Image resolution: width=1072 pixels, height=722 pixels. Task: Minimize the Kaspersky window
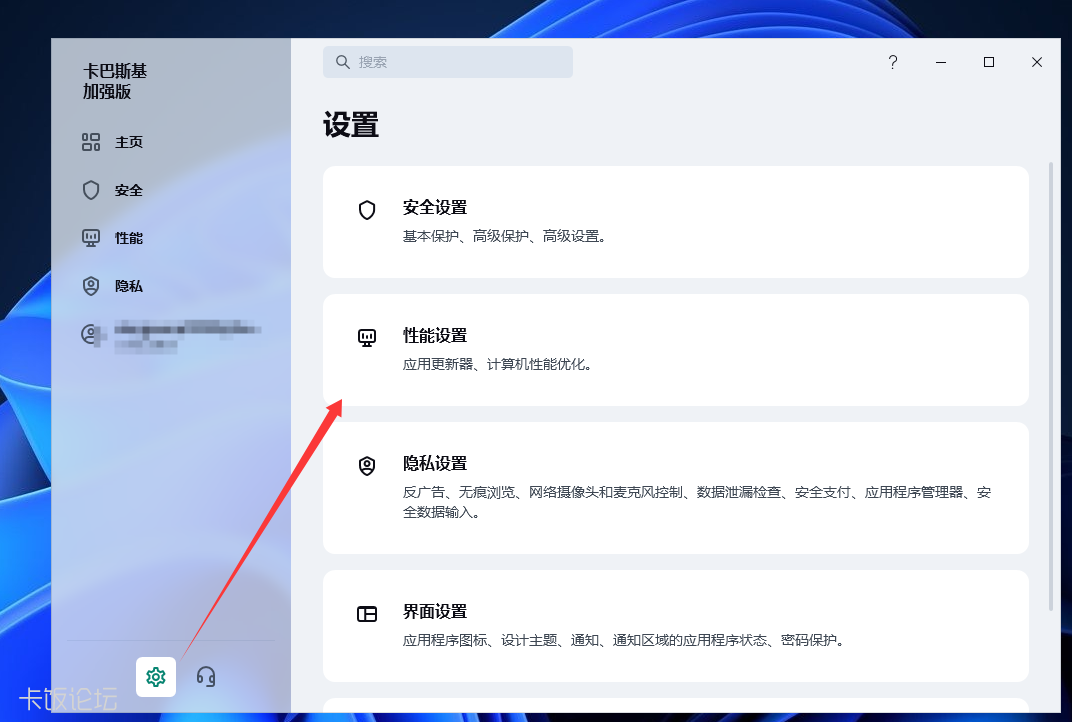tap(941, 62)
